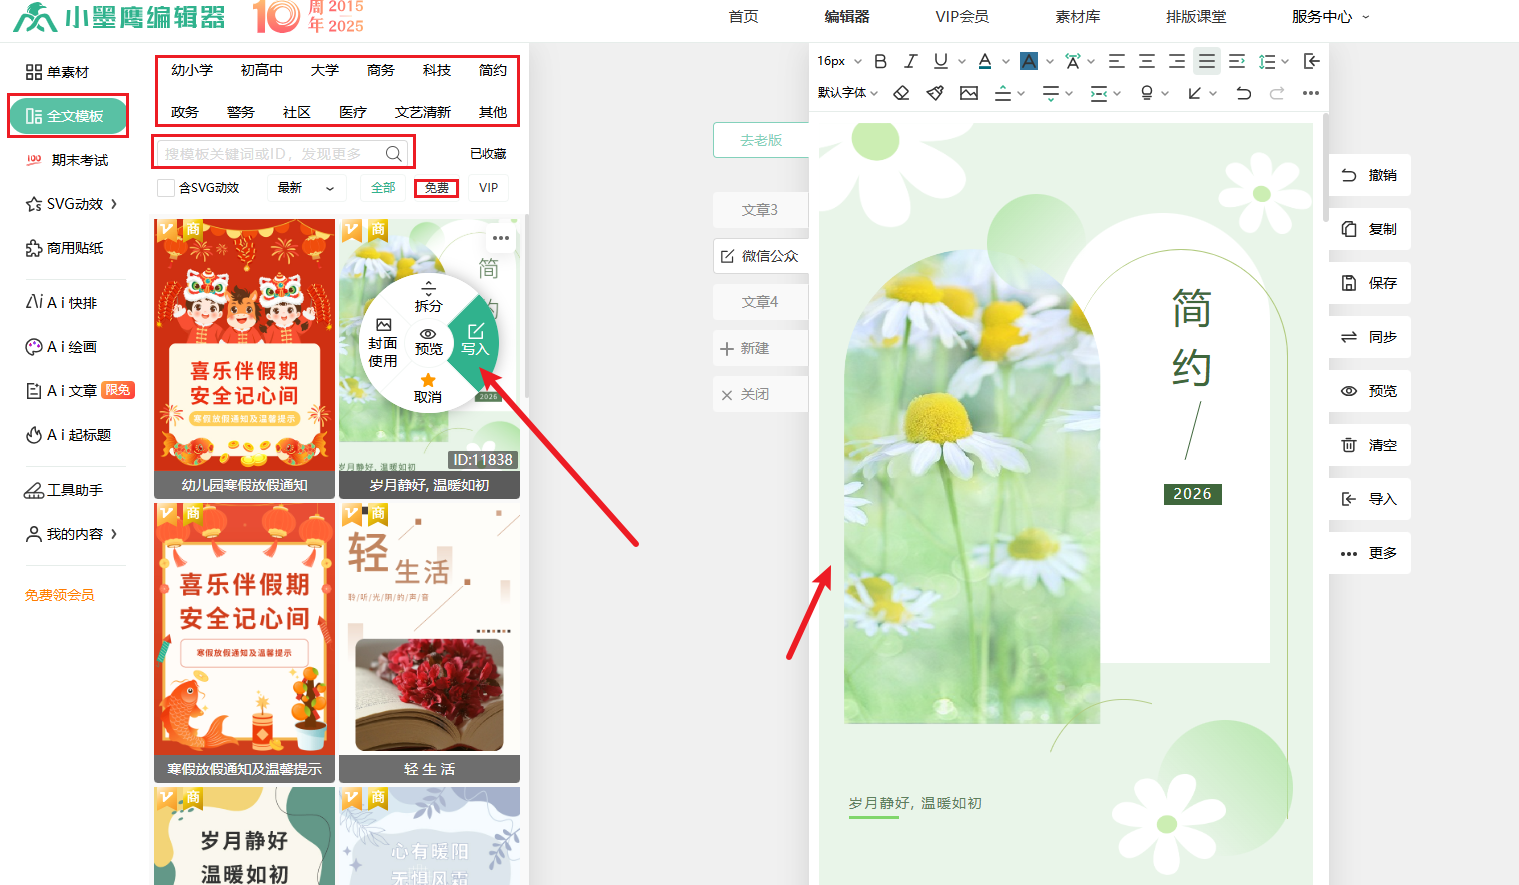Open the Ai绘画 sidebar tool
This screenshot has height=885, width=1519.
[x=62, y=347]
